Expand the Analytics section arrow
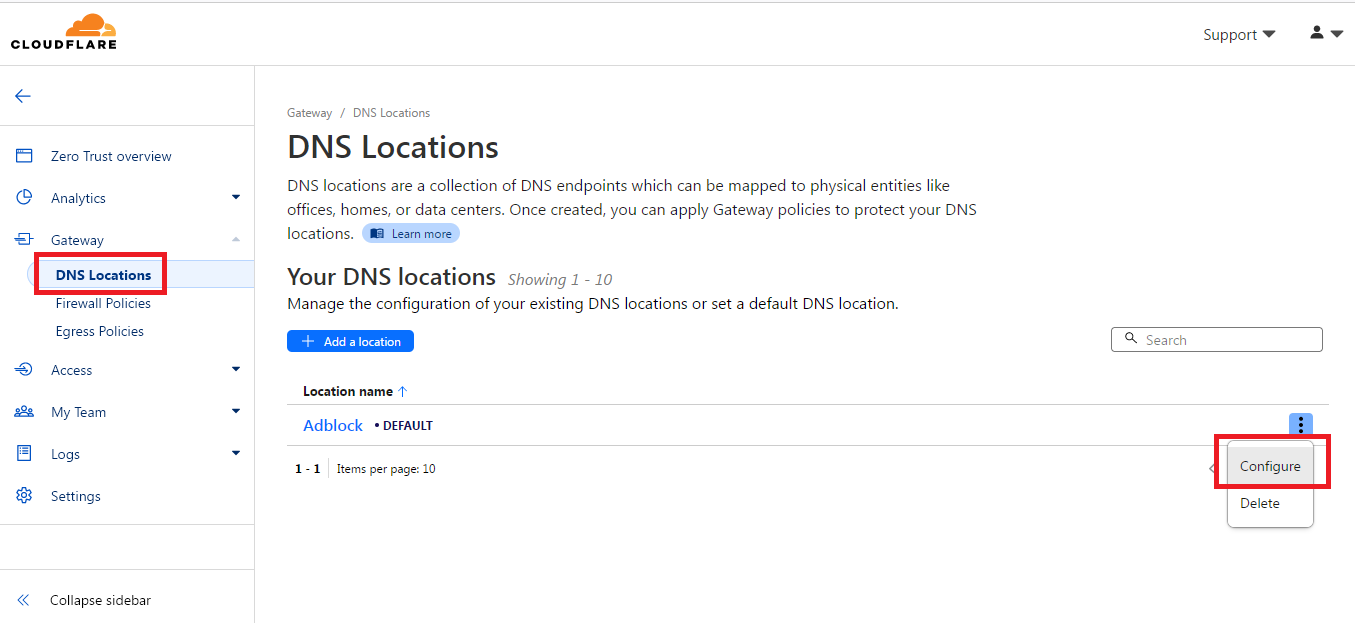Screen dimensions: 1355x623 [x=236, y=198]
